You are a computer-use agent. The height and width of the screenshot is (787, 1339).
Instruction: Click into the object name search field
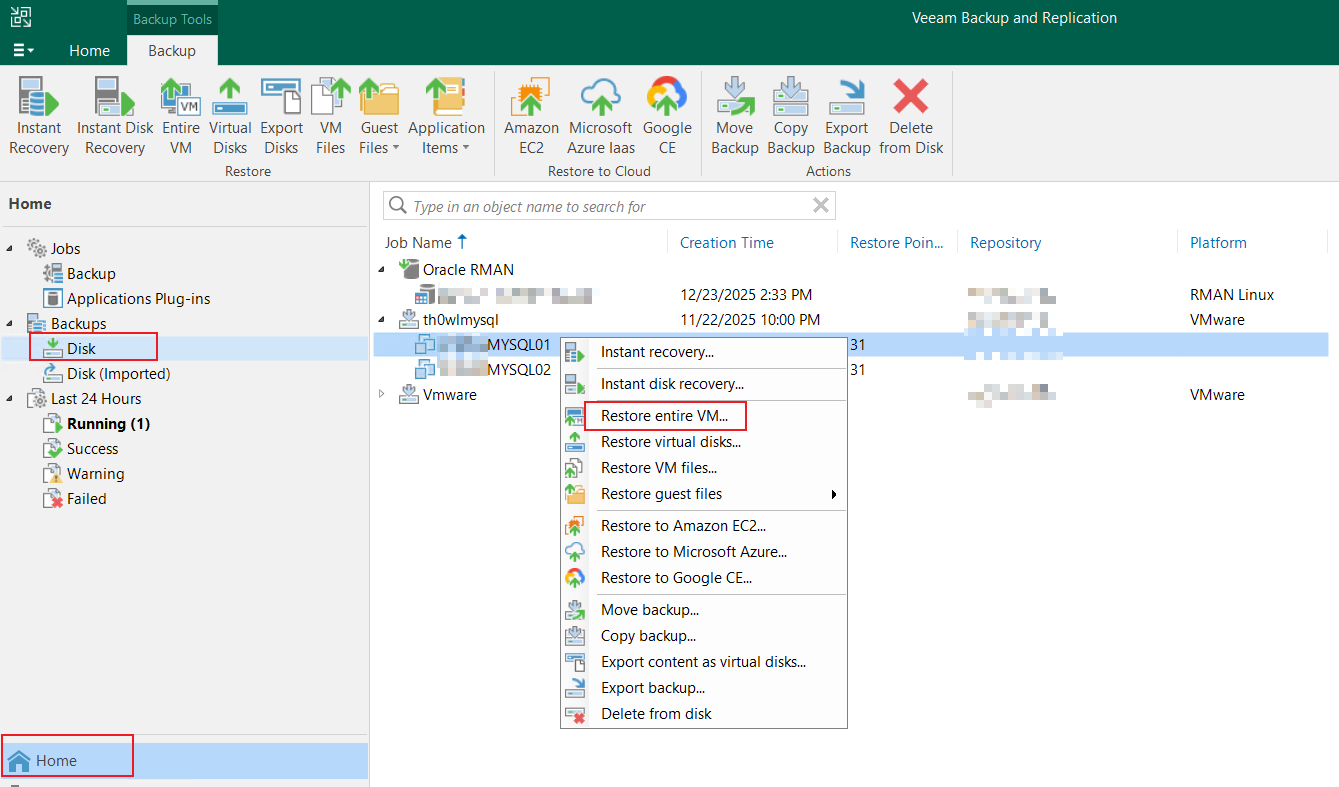(x=608, y=206)
